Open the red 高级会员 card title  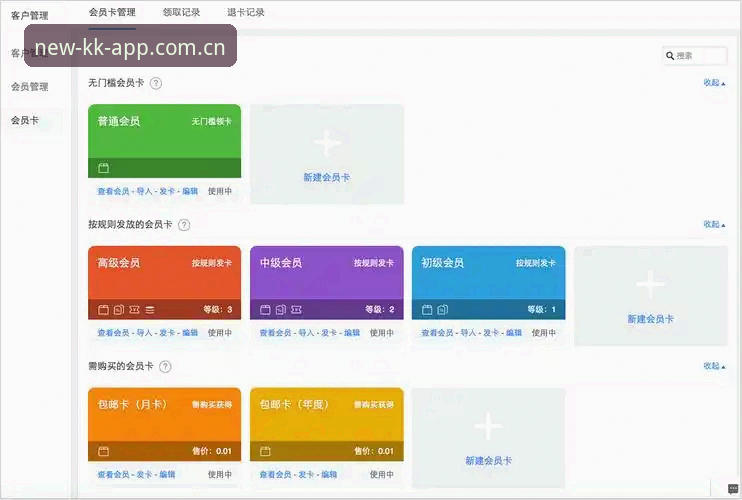(118, 263)
